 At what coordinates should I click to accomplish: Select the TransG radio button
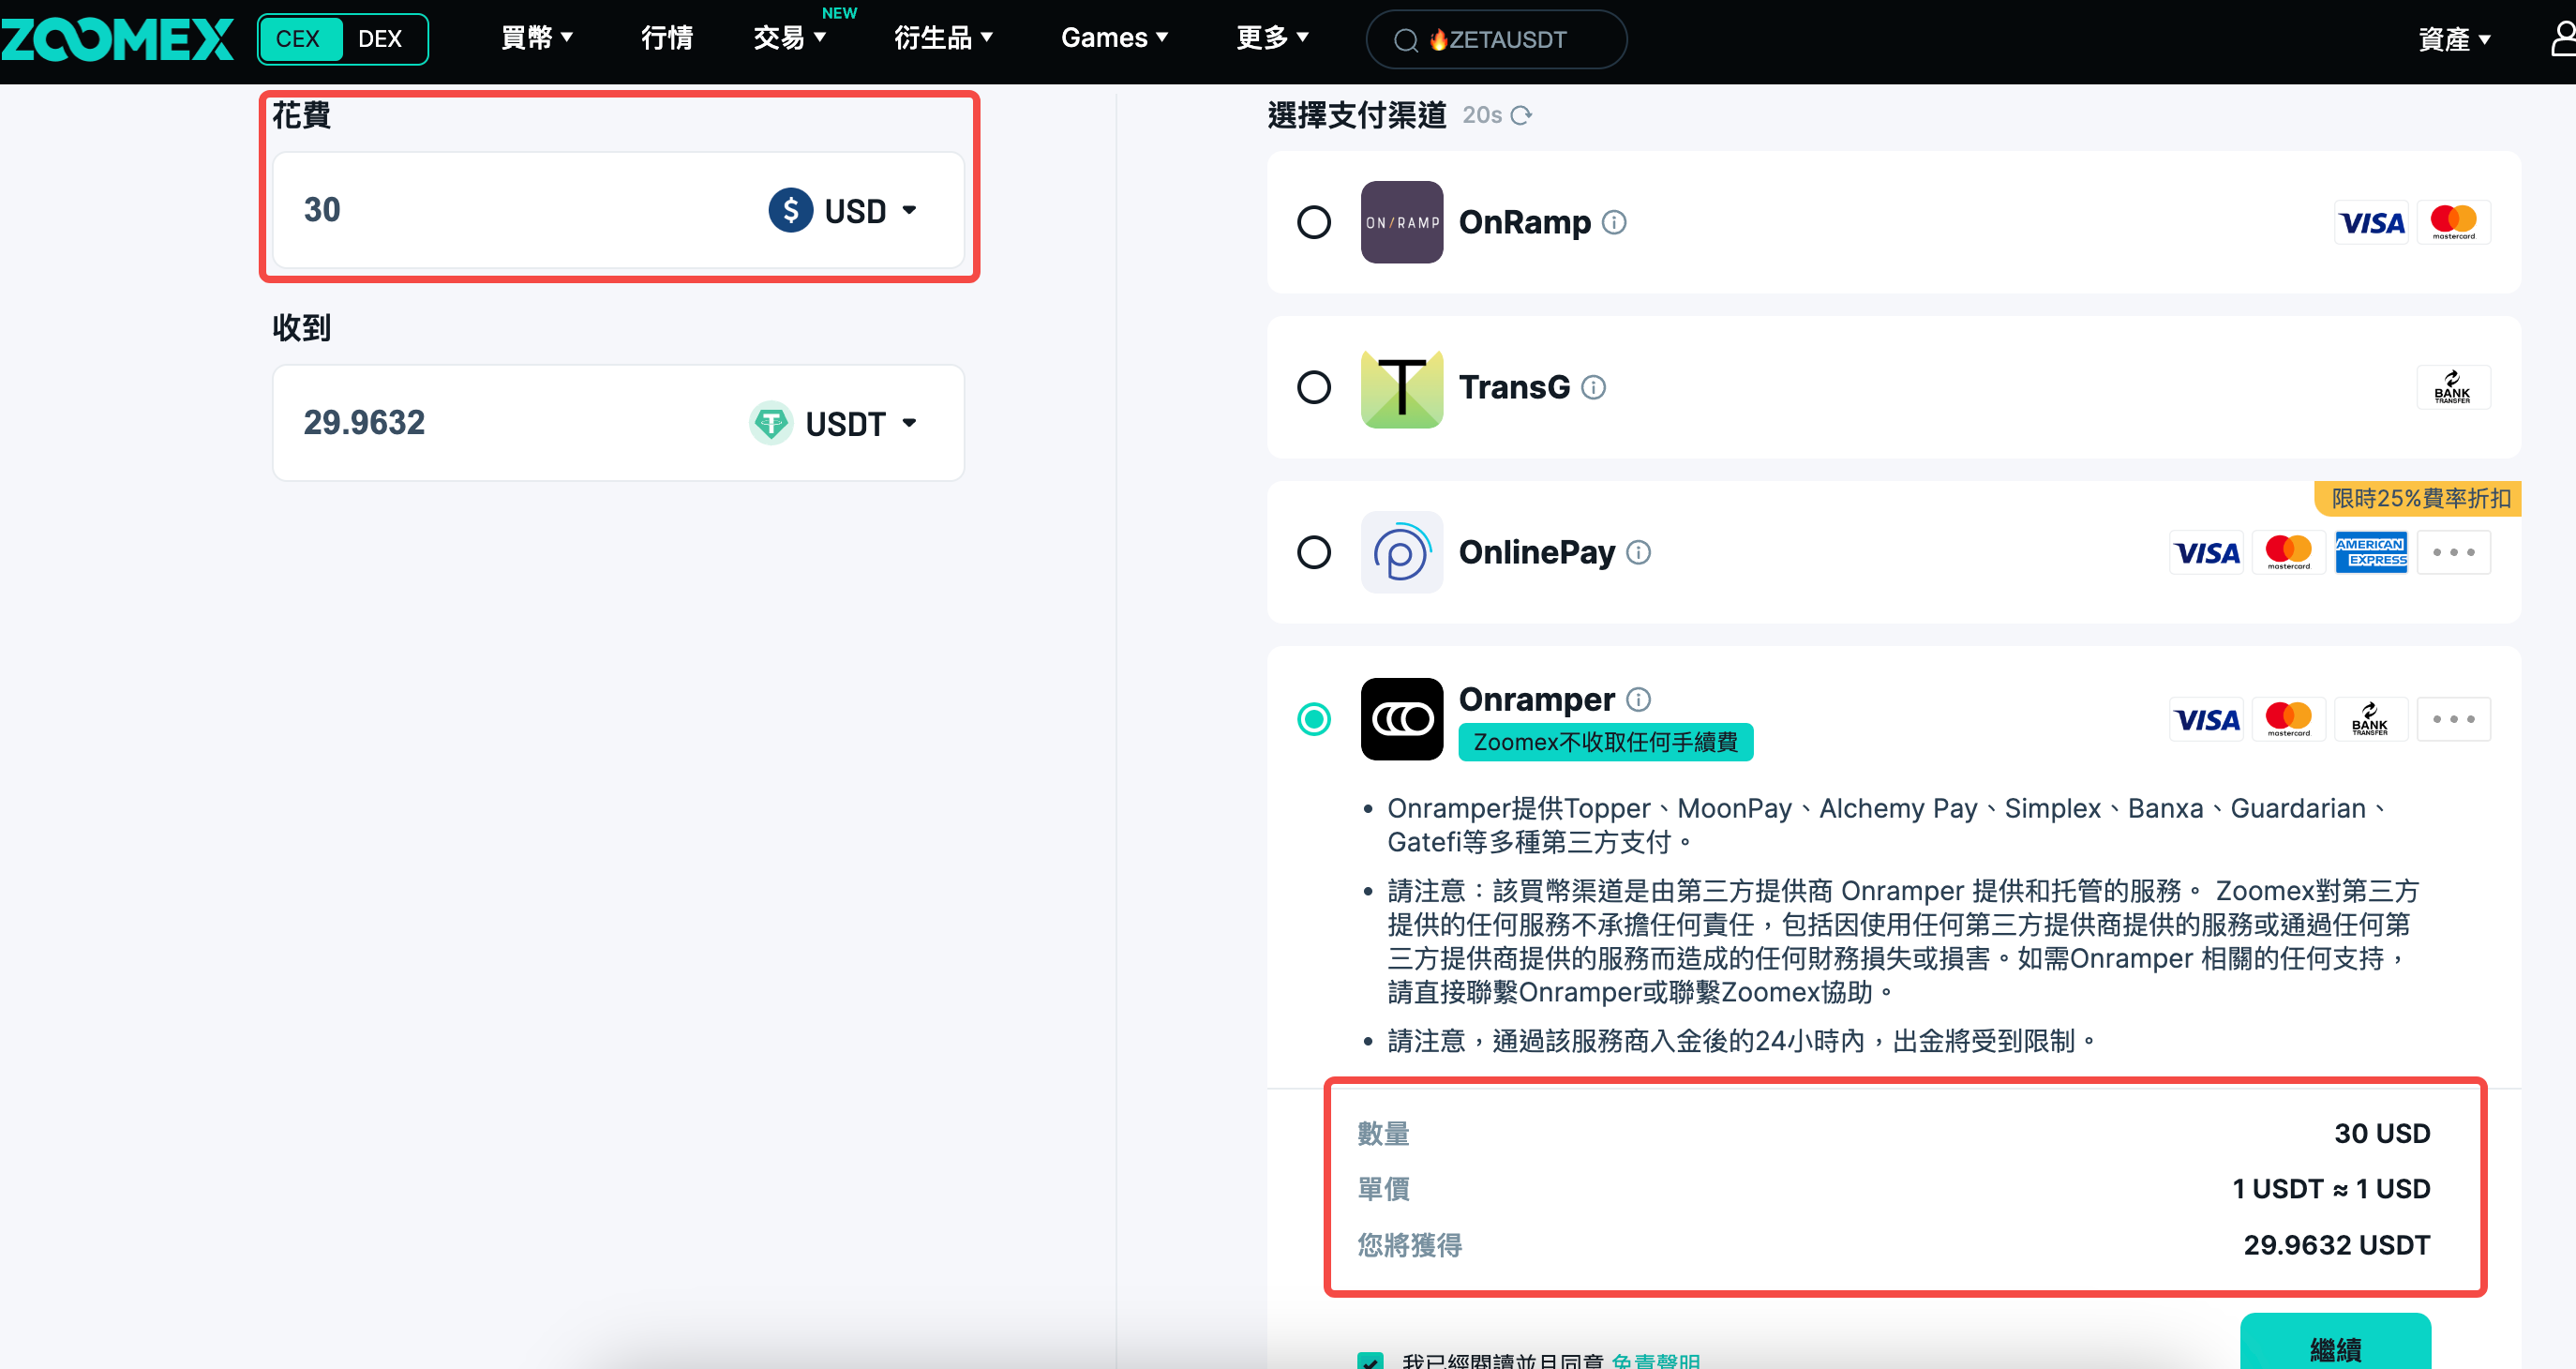pyautogui.click(x=1314, y=387)
